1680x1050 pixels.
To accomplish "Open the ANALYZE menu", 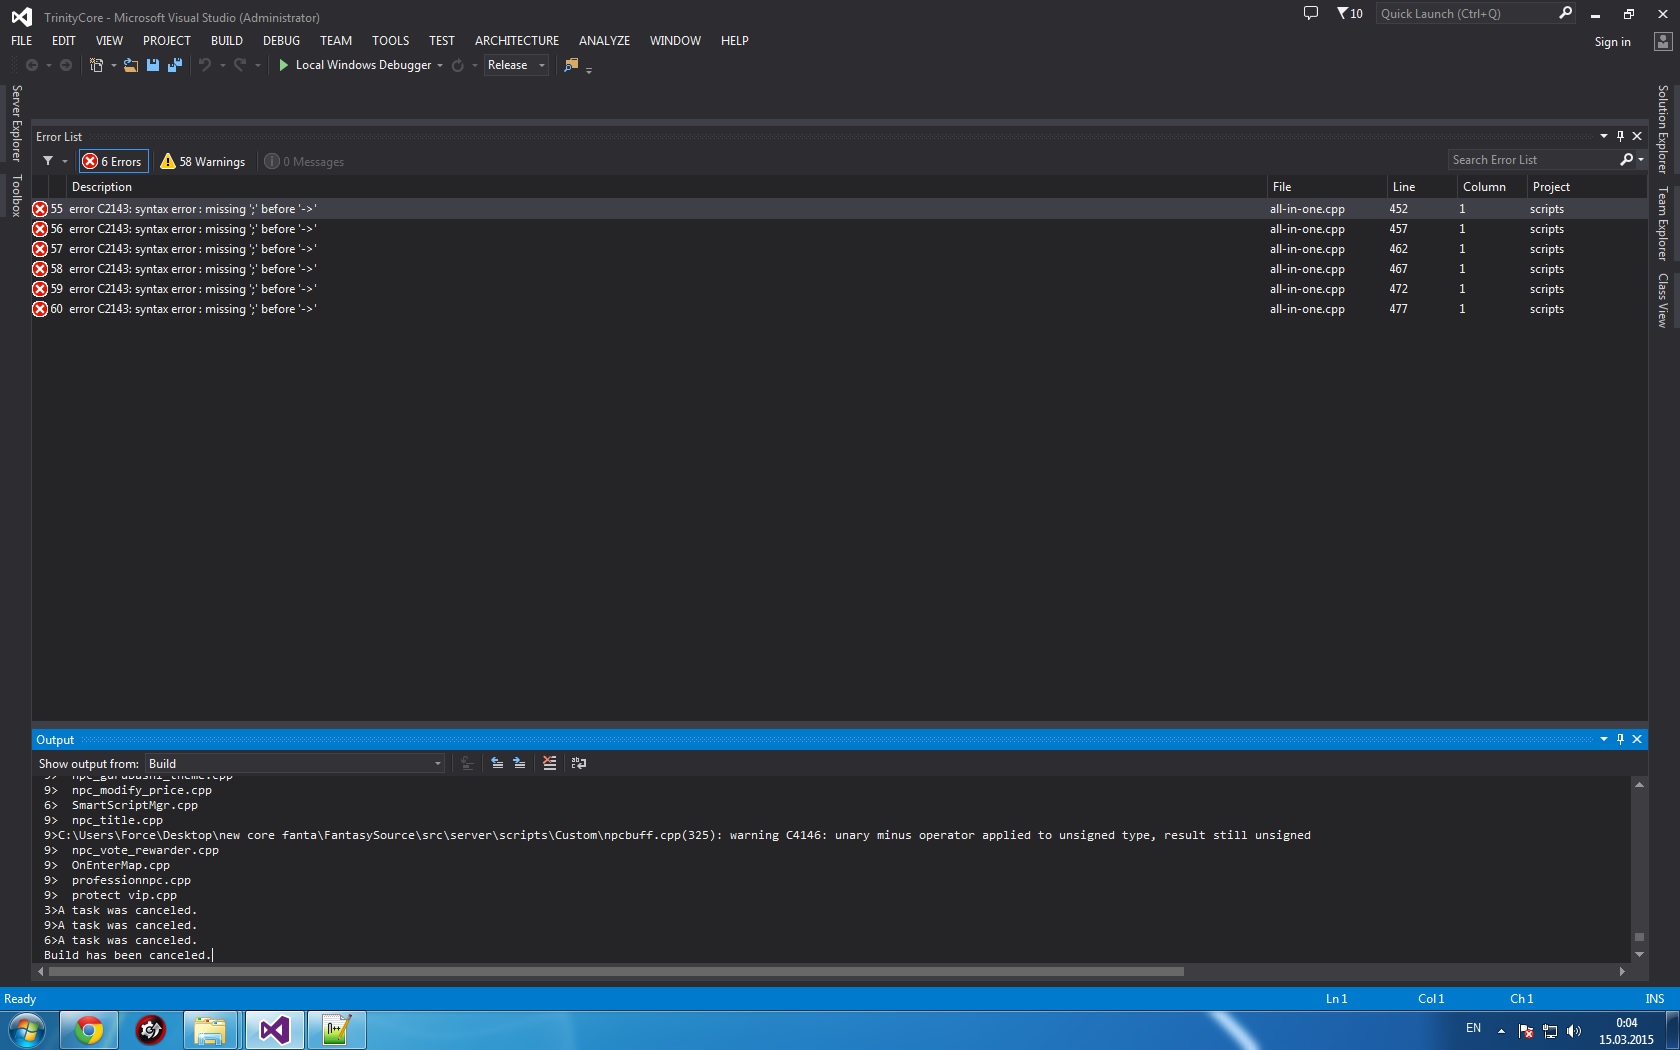I will [605, 41].
